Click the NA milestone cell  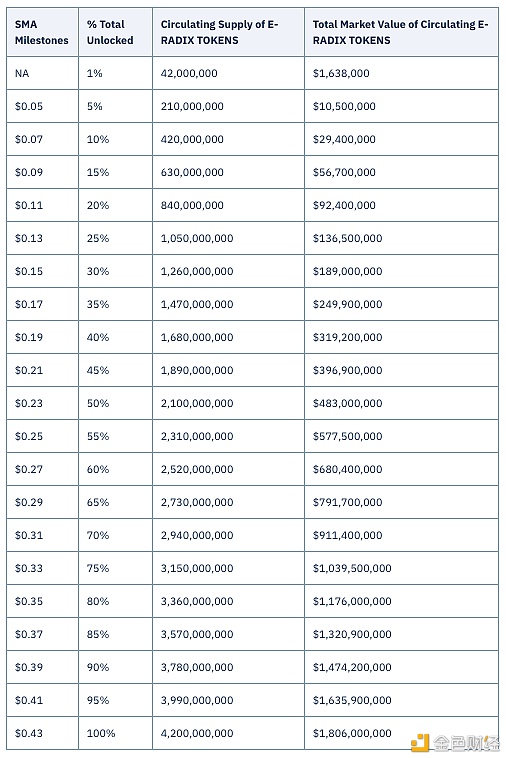(42, 73)
